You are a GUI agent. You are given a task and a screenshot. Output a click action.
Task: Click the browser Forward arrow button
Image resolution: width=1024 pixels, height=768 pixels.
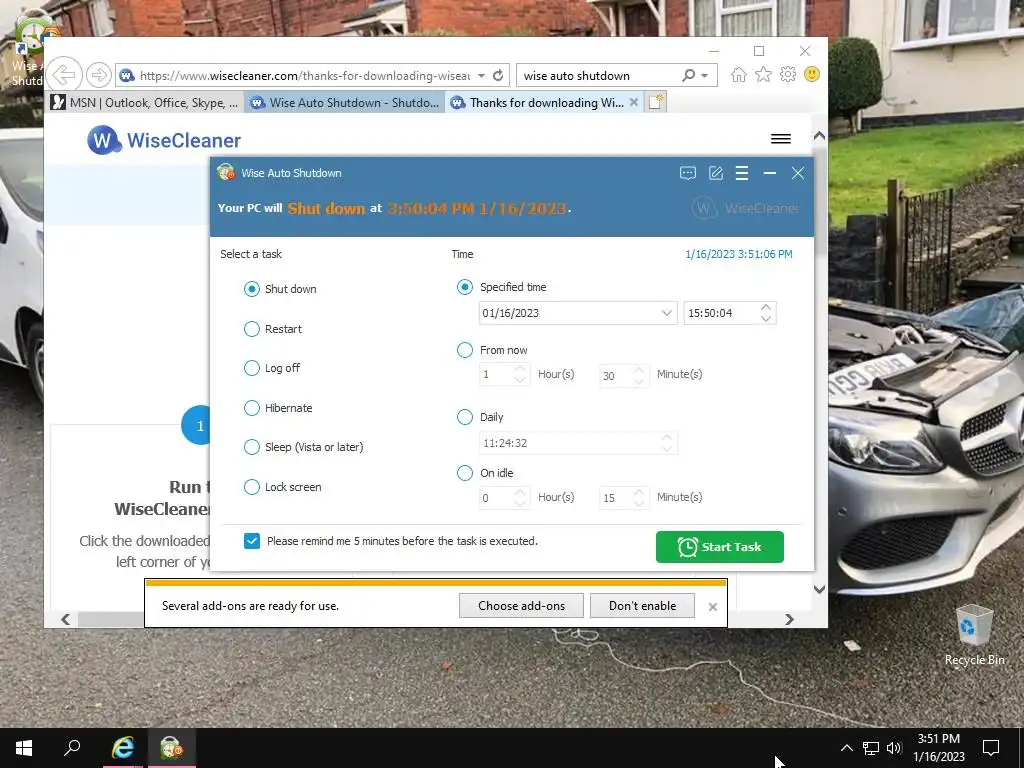point(99,75)
